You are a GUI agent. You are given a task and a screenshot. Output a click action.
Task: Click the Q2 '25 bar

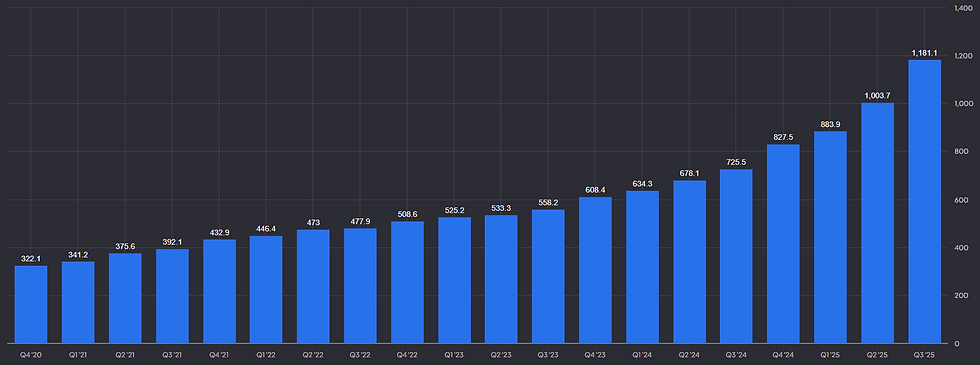click(878, 223)
